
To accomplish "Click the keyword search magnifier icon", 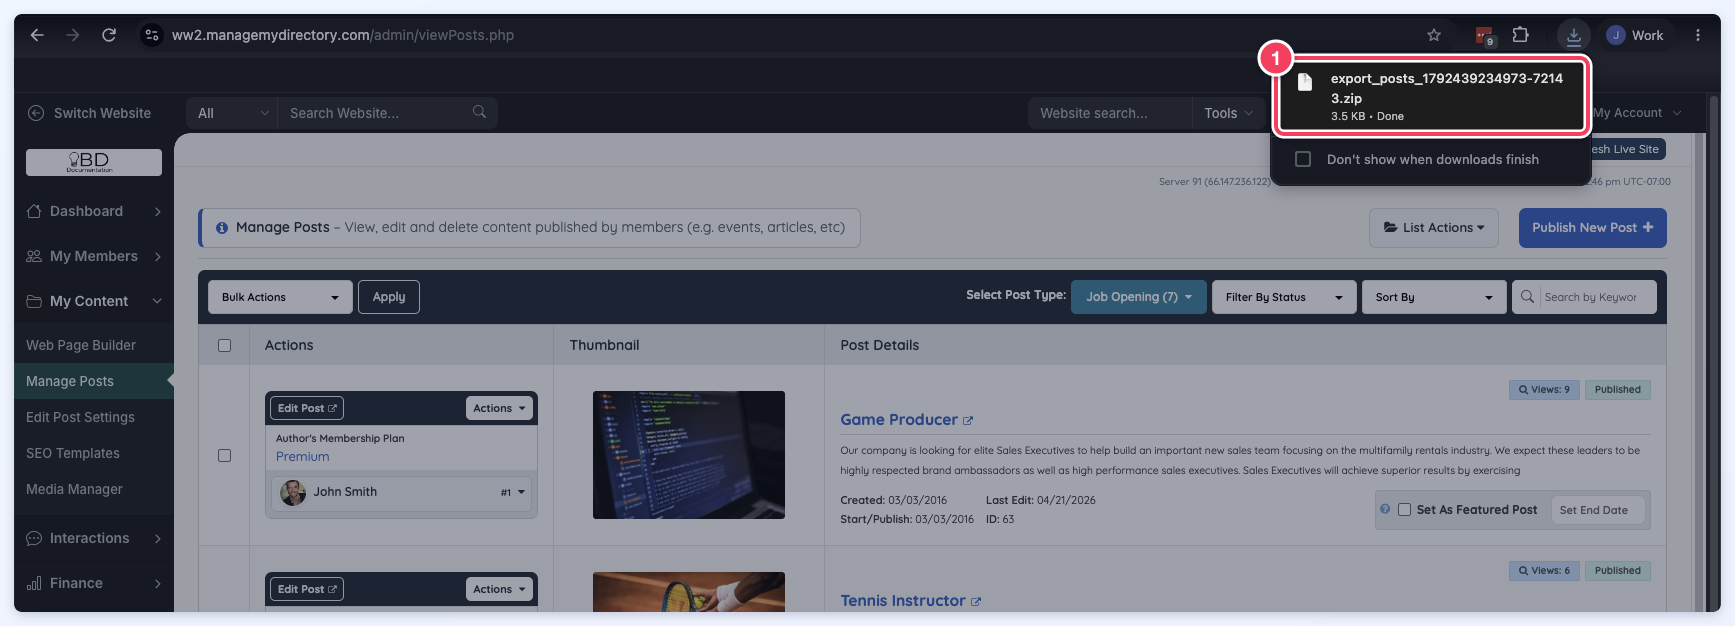I will tap(1527, 297).
